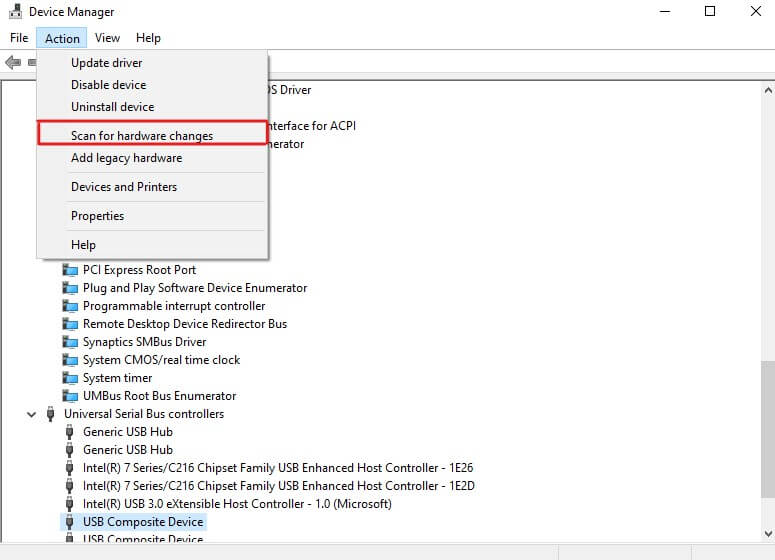
Task: Select Scan for hardware changes
Action: 142,135
